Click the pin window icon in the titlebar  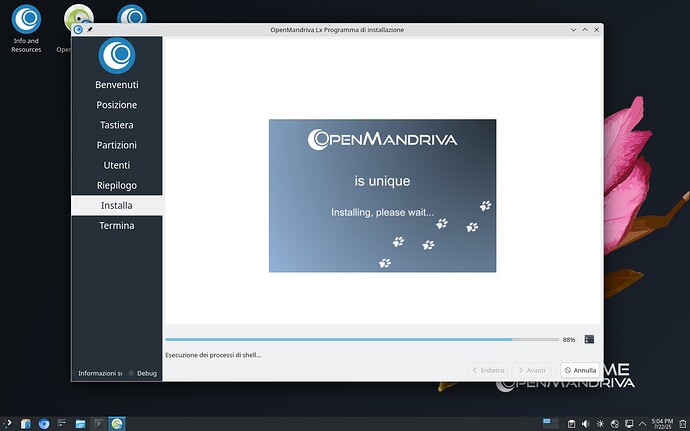[90, 29]
